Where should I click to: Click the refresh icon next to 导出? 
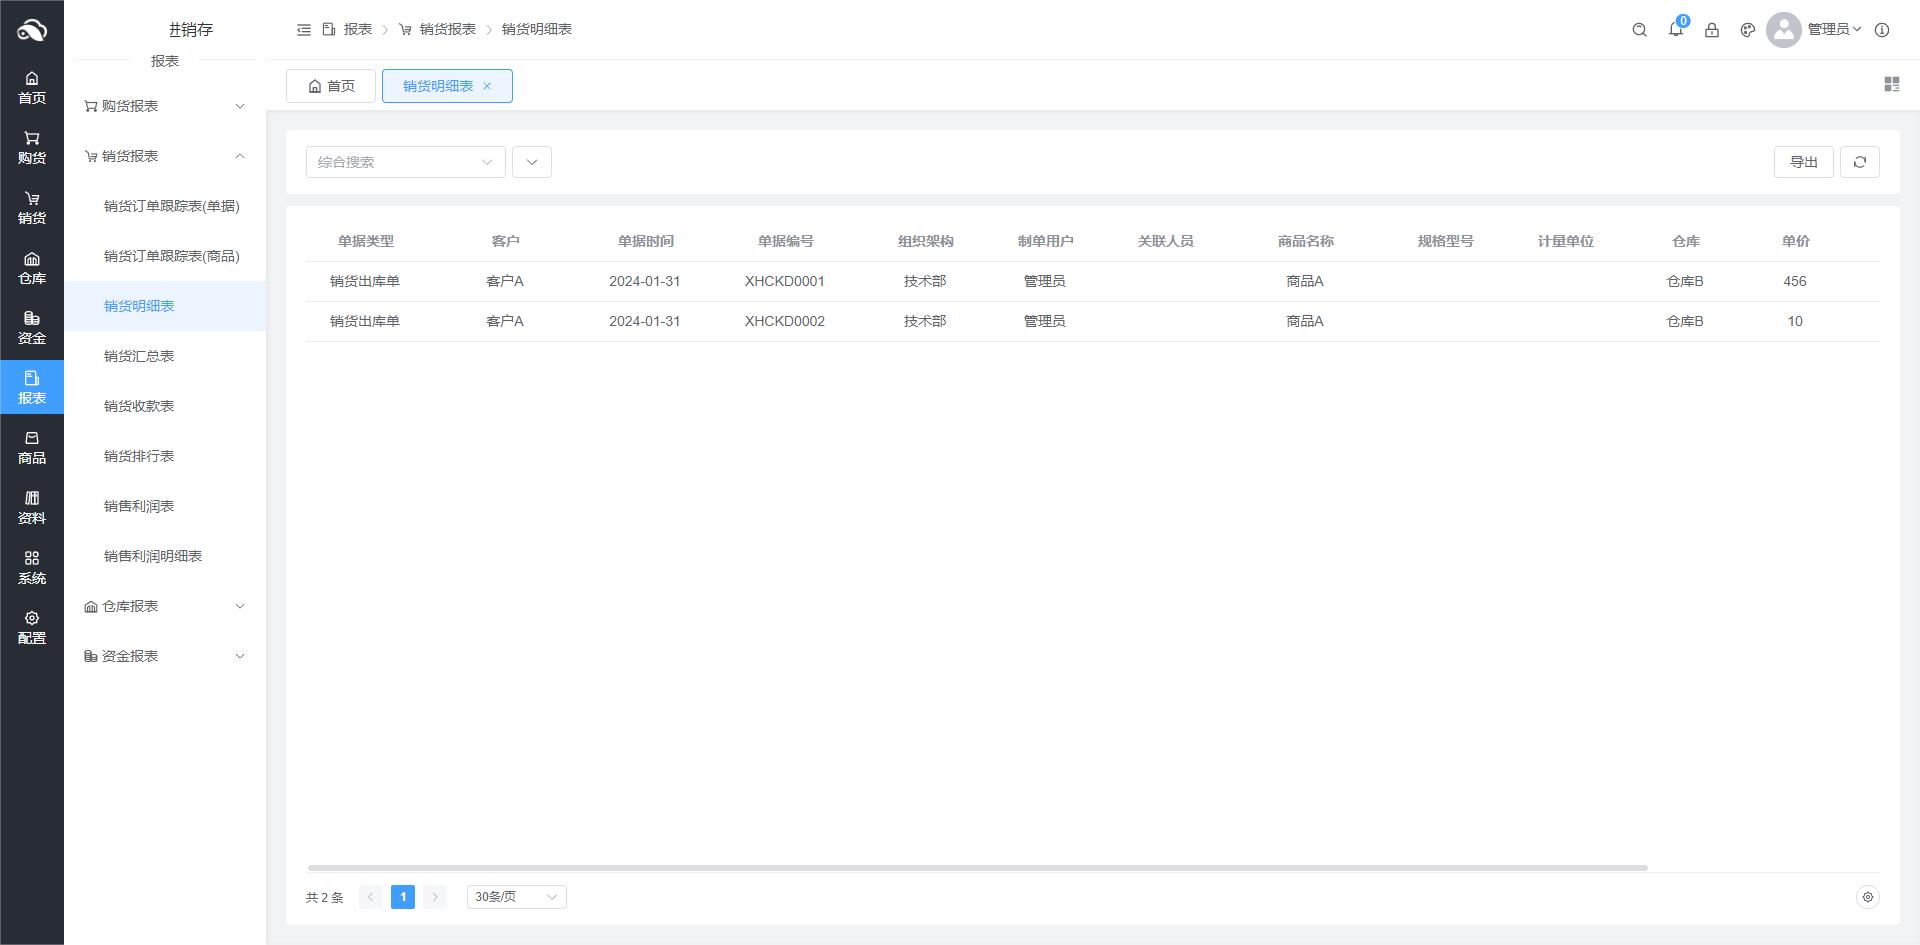(x=1860, y=162)
